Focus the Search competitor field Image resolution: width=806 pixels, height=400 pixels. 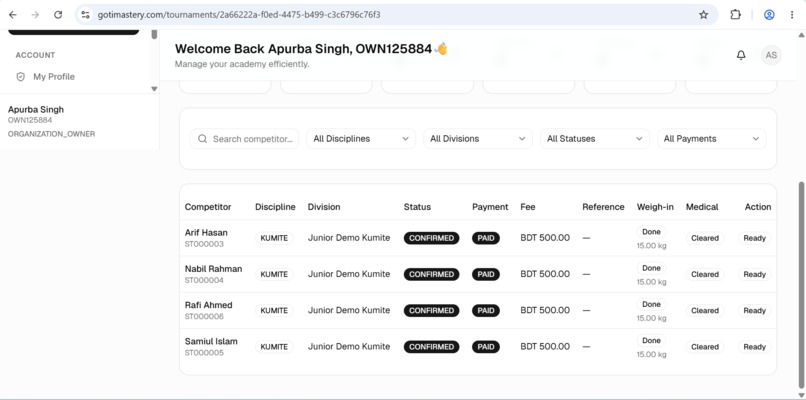pyautogui.click(x=244, y=139)
